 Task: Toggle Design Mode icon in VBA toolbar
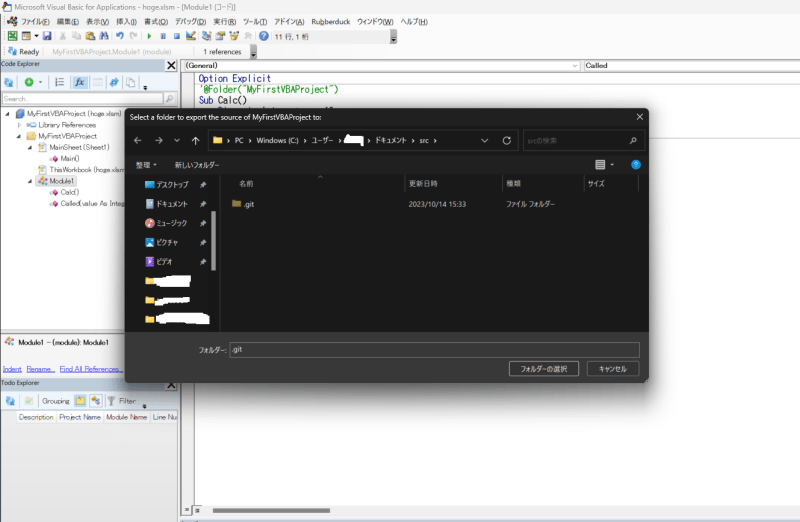point(191,36)
